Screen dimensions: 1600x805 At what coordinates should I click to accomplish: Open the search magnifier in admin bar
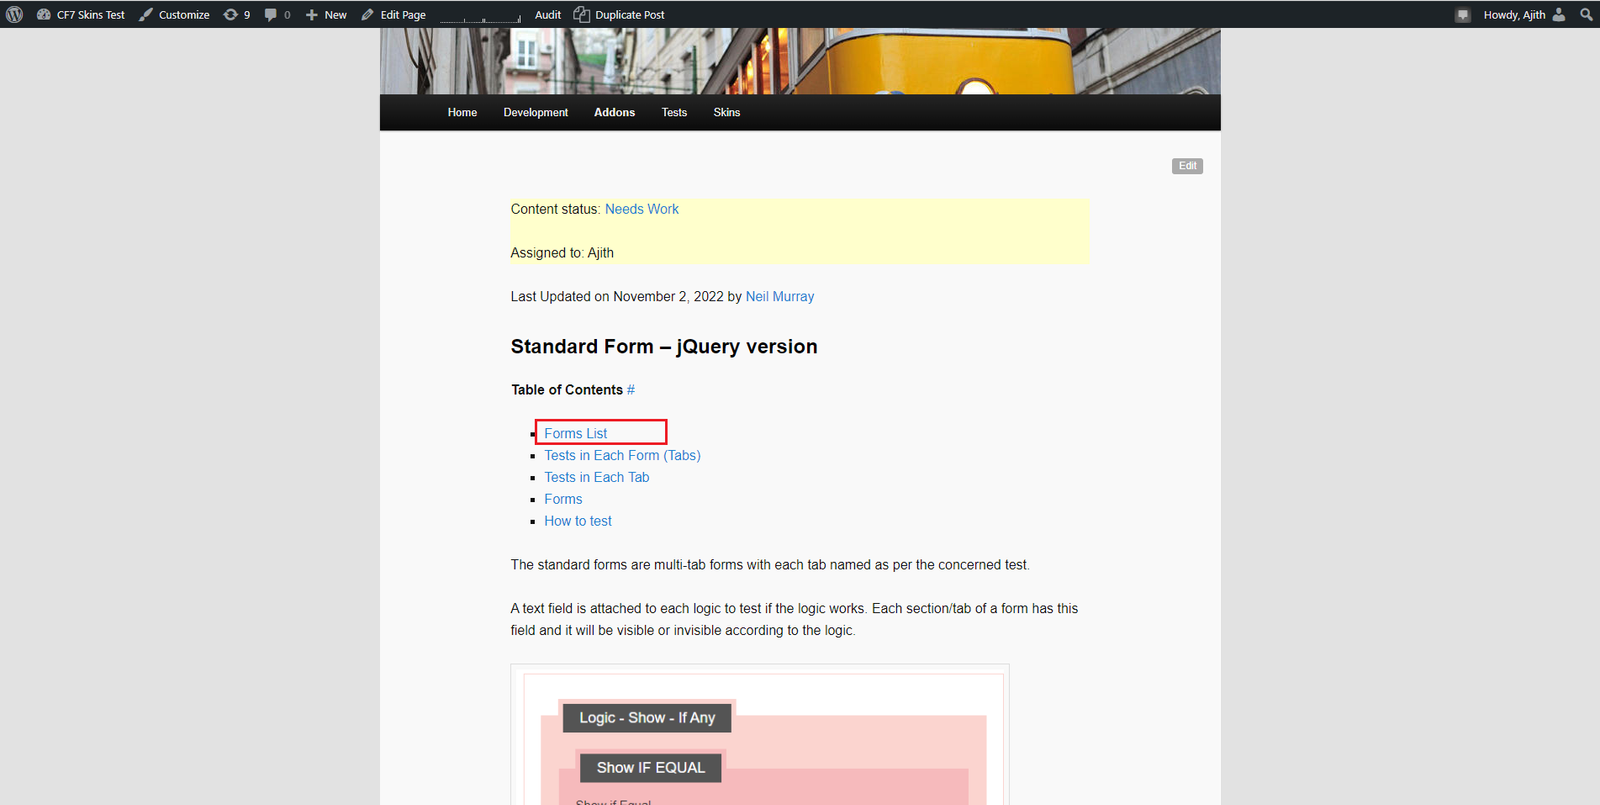[x=1586, y=15]
